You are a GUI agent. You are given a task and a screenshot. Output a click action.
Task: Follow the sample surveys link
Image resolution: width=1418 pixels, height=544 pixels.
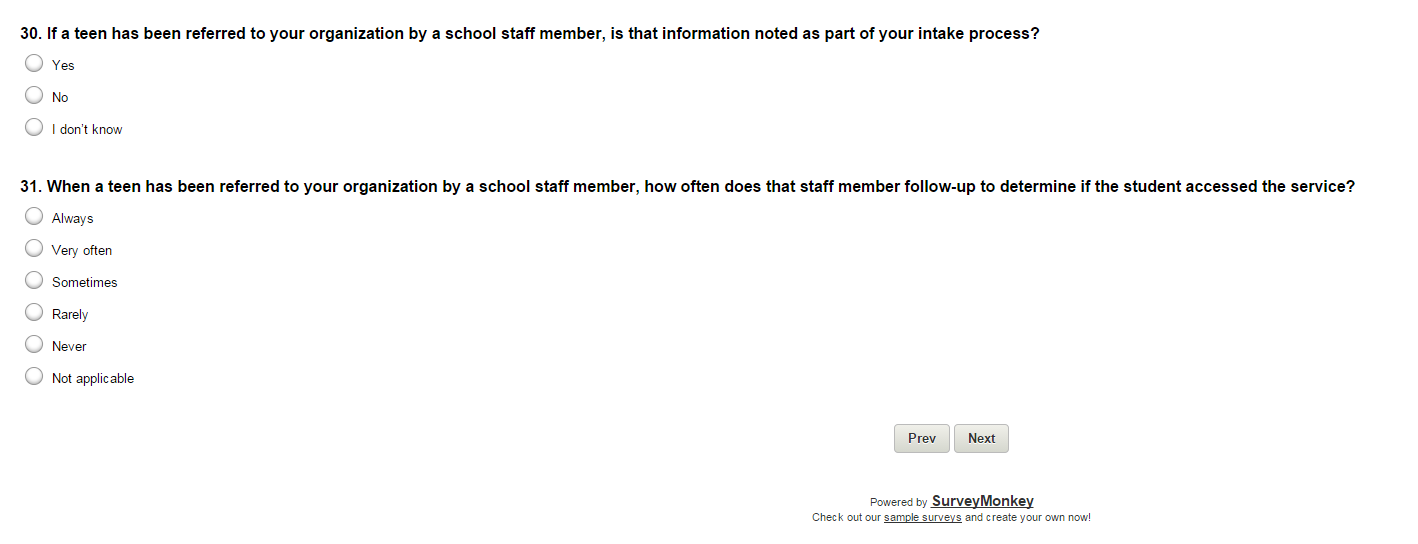922,518
